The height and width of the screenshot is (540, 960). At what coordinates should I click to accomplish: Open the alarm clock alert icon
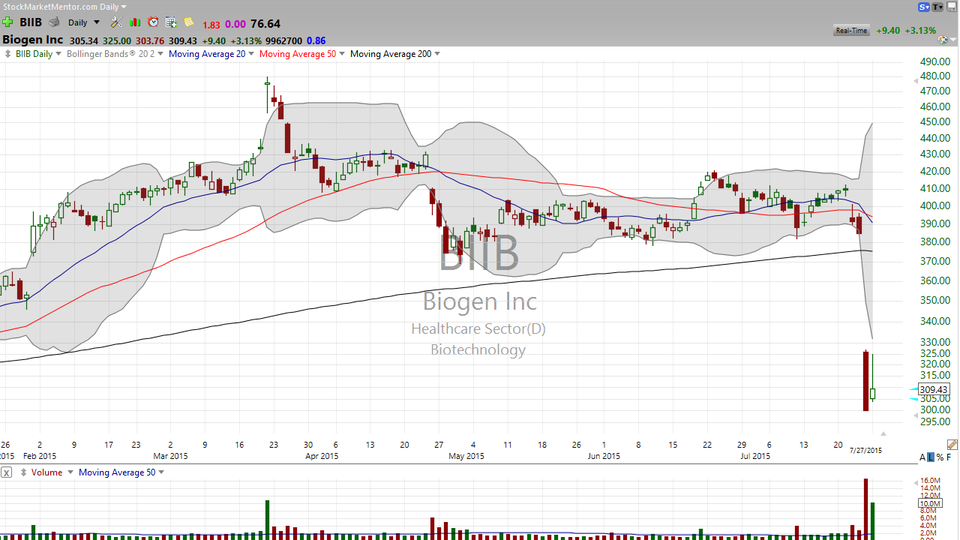coord(153,23)
